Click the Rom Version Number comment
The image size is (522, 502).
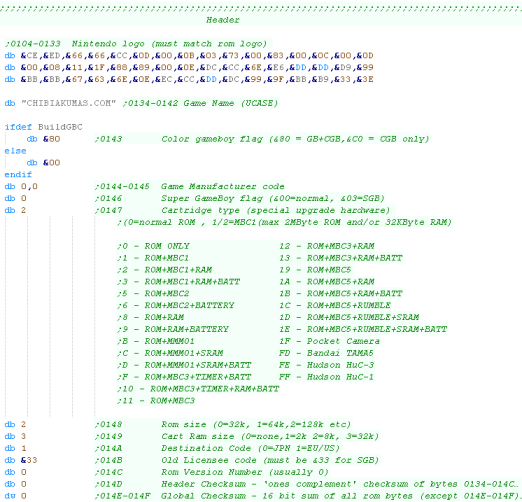tap(212, 472)
